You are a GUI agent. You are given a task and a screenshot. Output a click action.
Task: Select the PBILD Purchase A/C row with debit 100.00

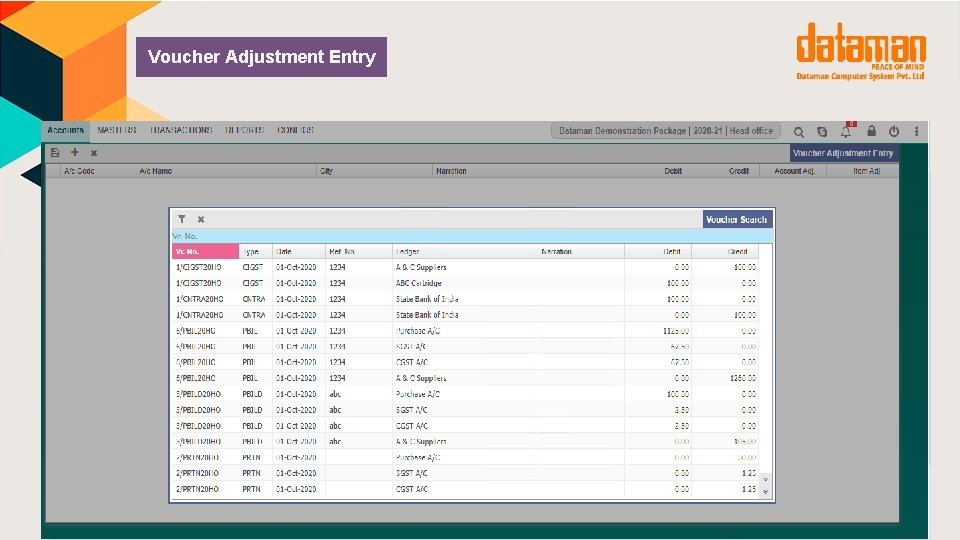pyautogui.click(x=465, y=394)
